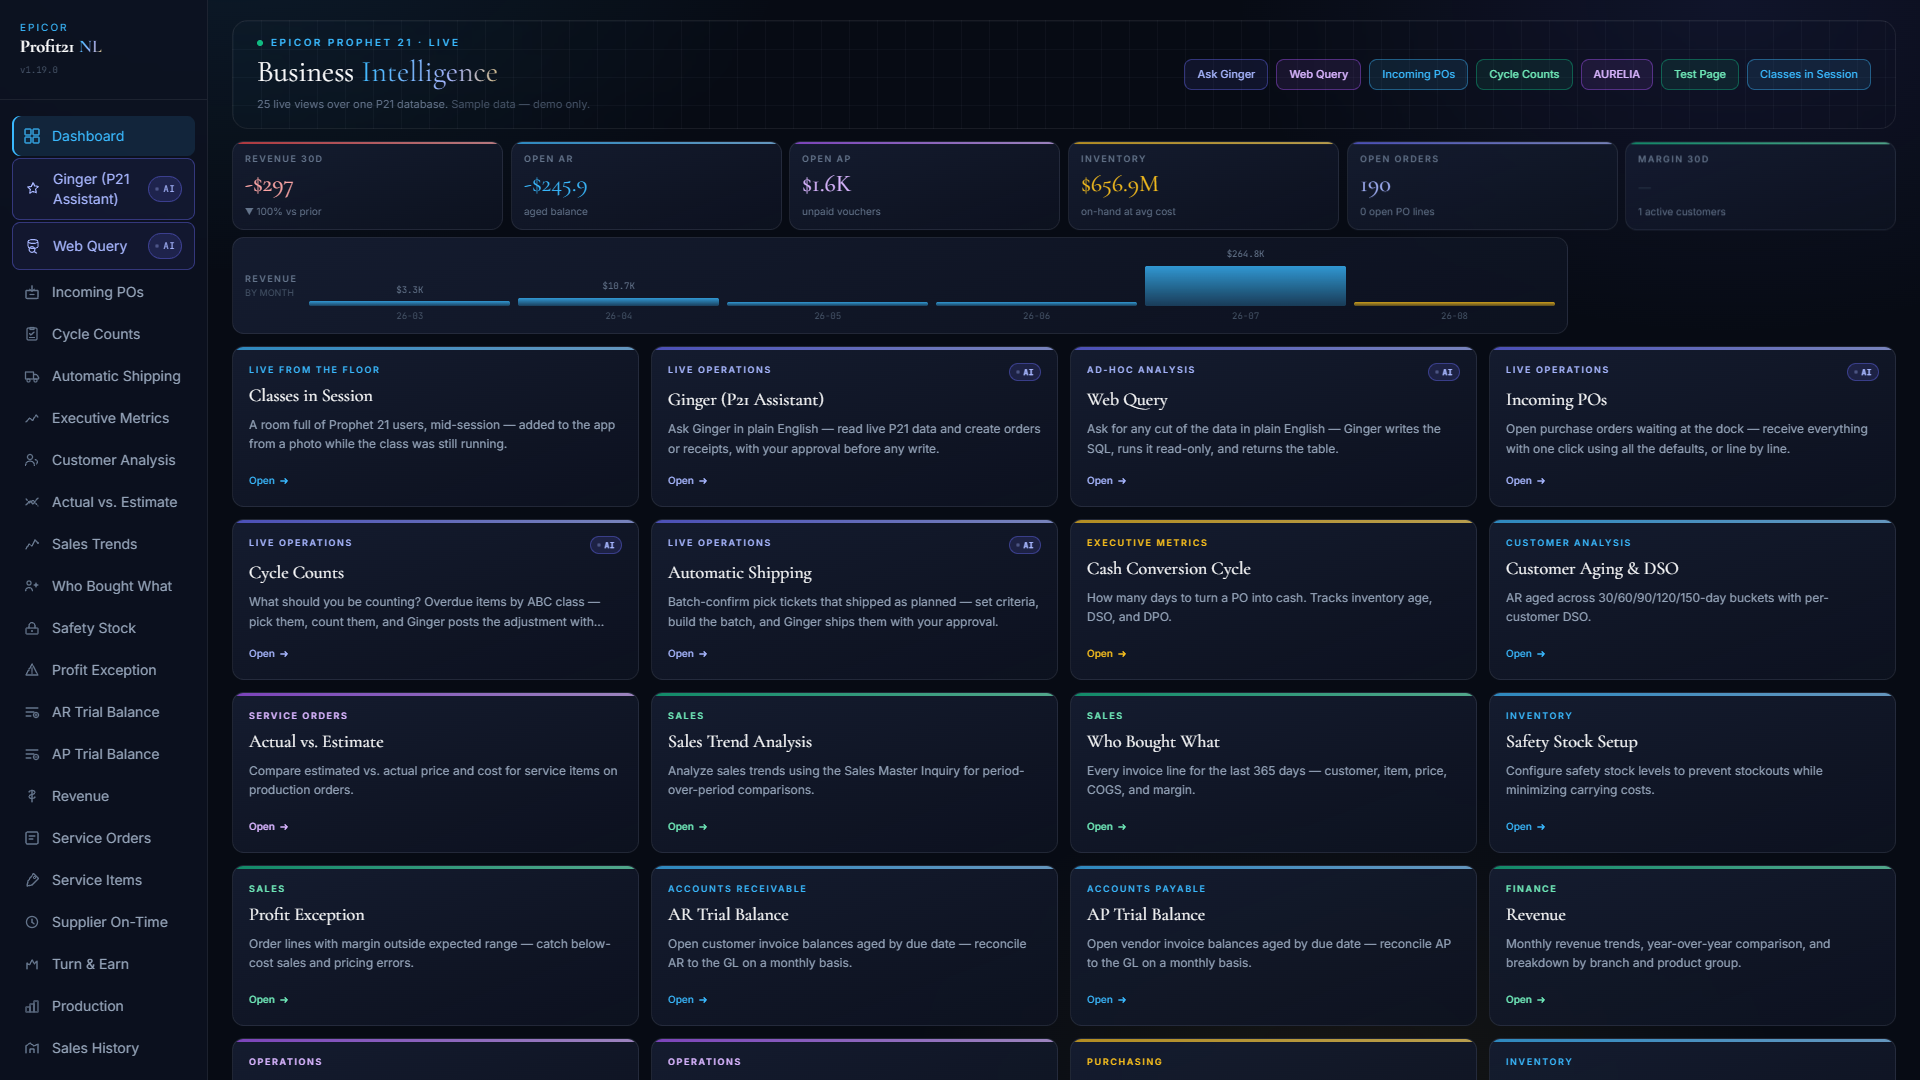Click the 26-07 revenue bar in chart
The width and height of the screenshot is (1920, 1080).
click(1245, 286)
